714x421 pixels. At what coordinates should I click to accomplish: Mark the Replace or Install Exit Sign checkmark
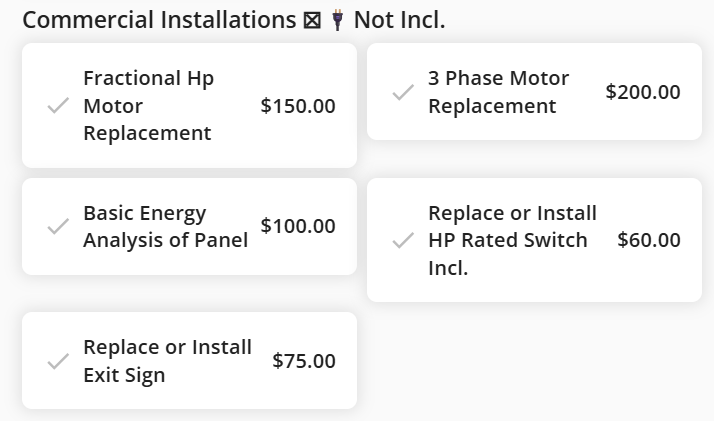(58, 361)
